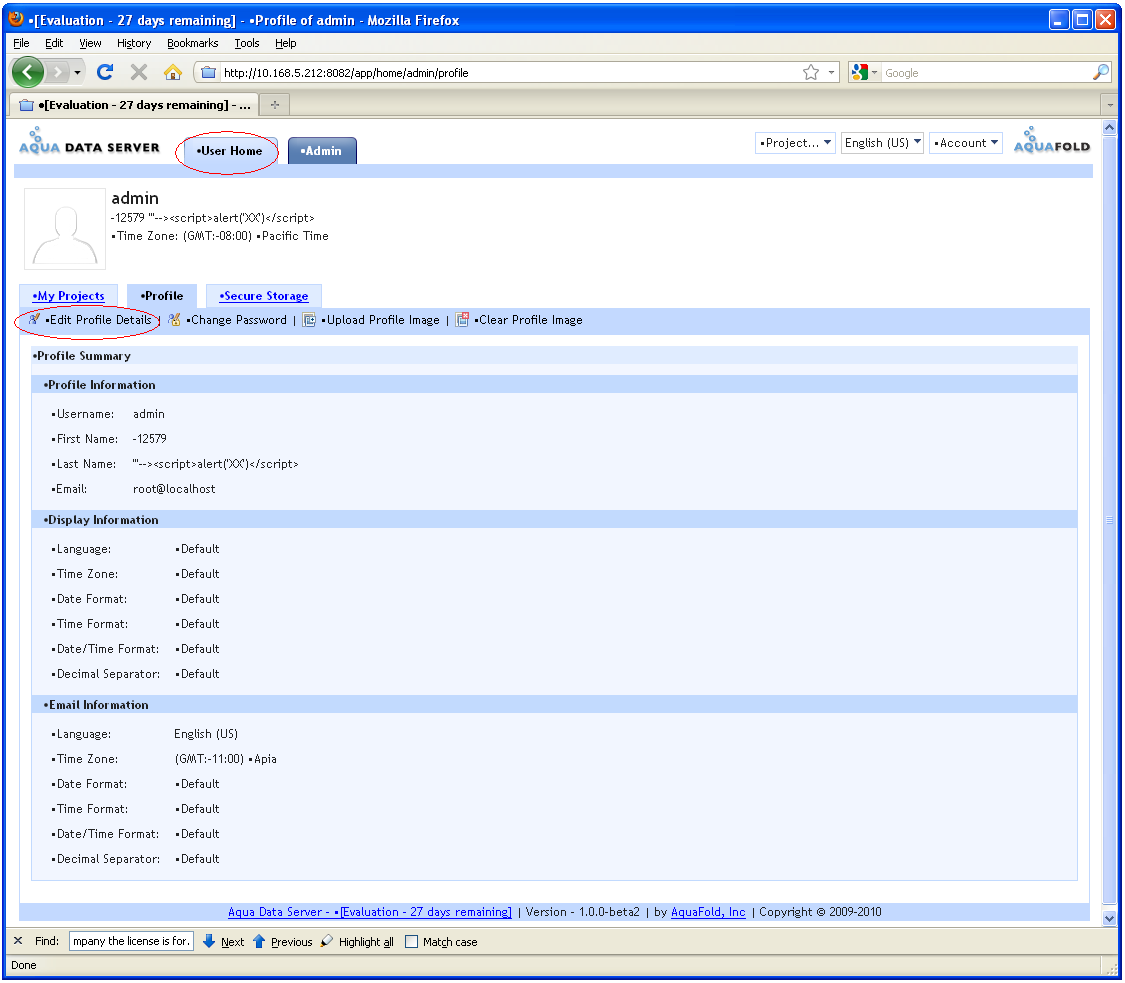Click the AquaFold logo
The width and height of the screenshot is (1125, 983).
[1052, 141]
